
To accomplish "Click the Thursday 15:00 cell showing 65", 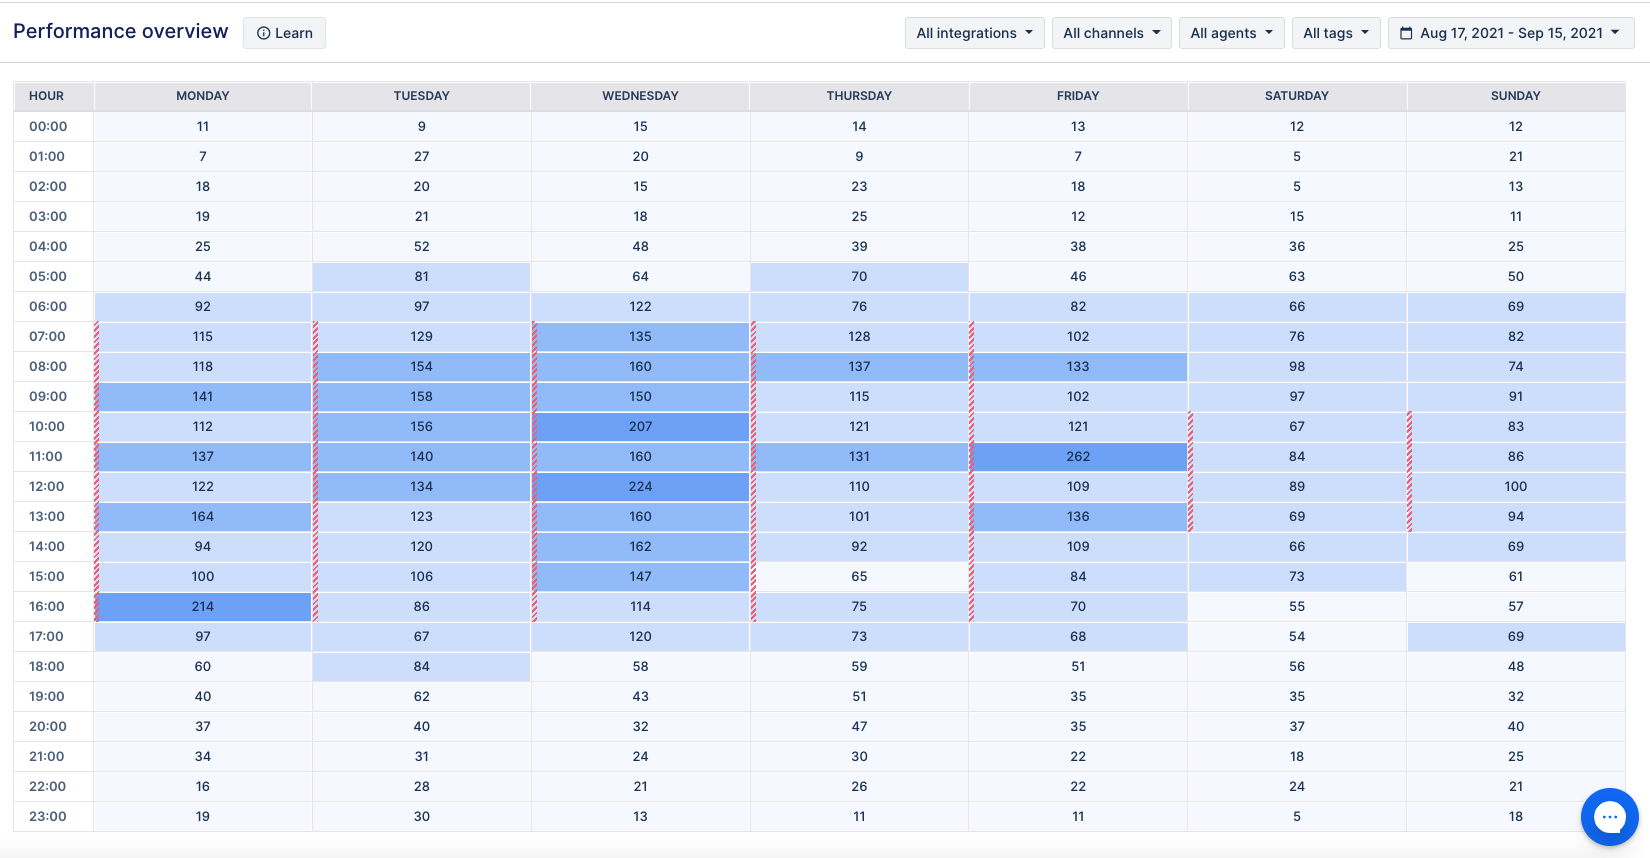I will pyautogui.click(x=859, y=576).
